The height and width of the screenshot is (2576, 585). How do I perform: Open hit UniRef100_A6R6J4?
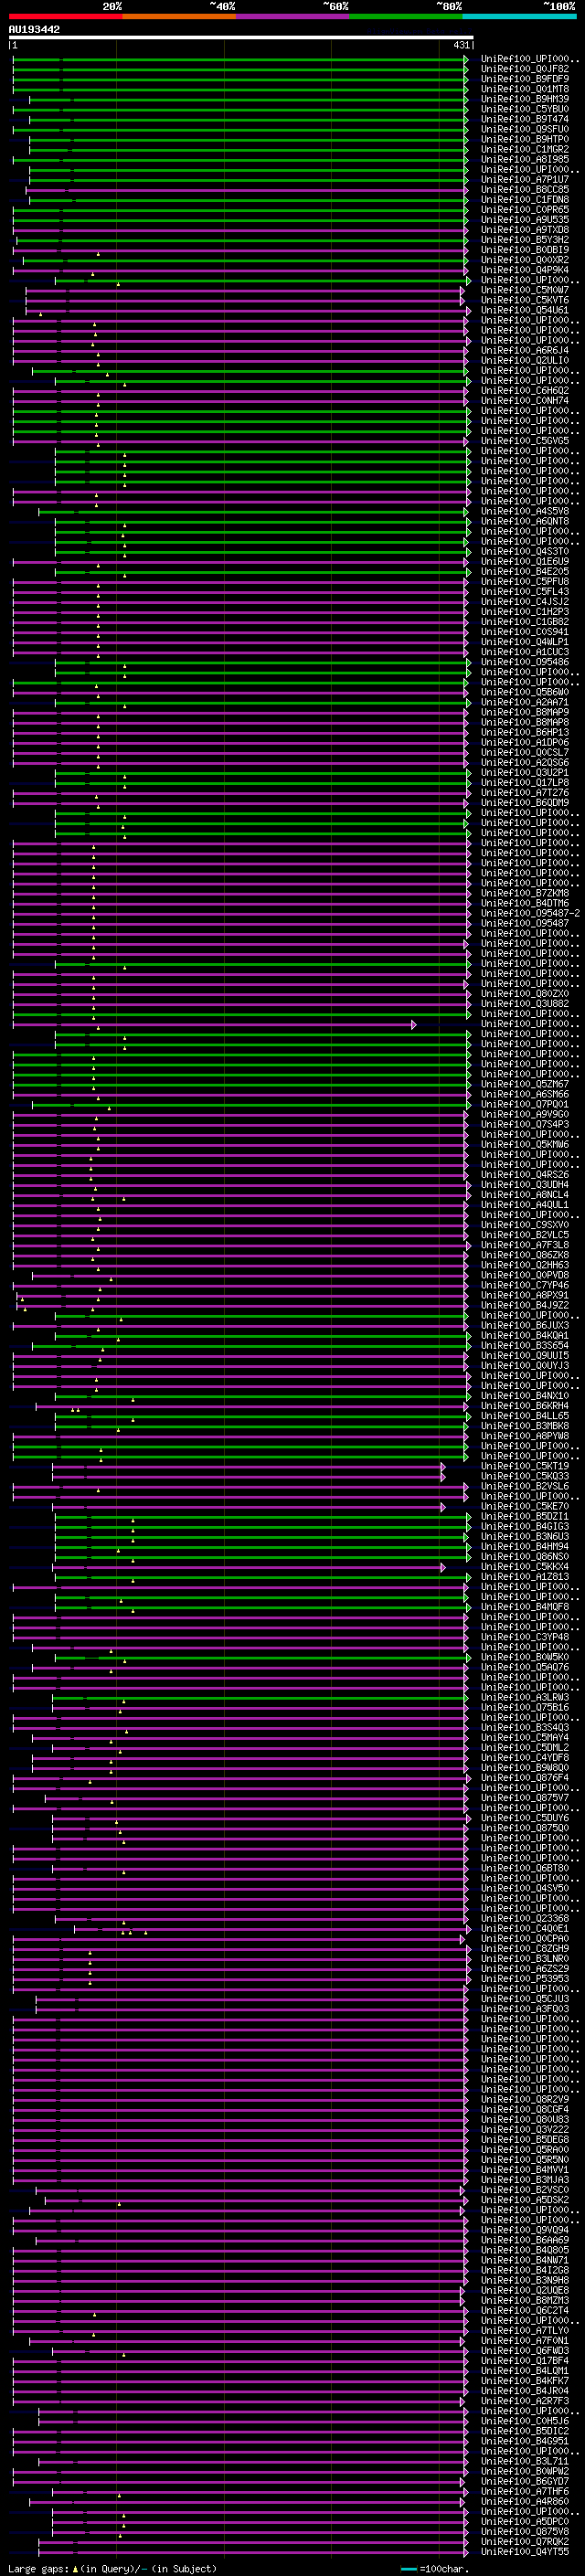[x=524, y=351]
